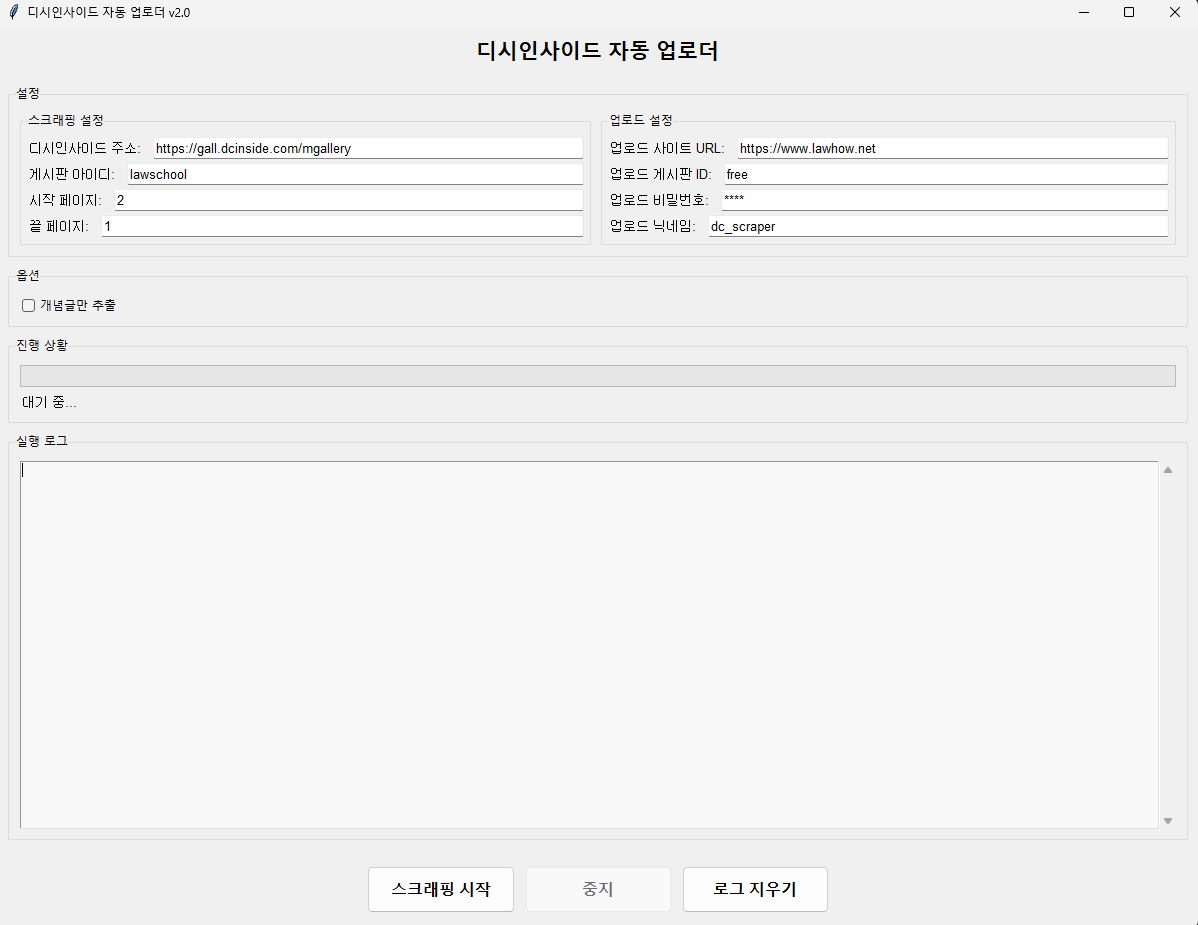Image resolution: width=1198 pixels, height=925 pixels.
Task: Click the 로그 지우기 button
Action: 755,889
